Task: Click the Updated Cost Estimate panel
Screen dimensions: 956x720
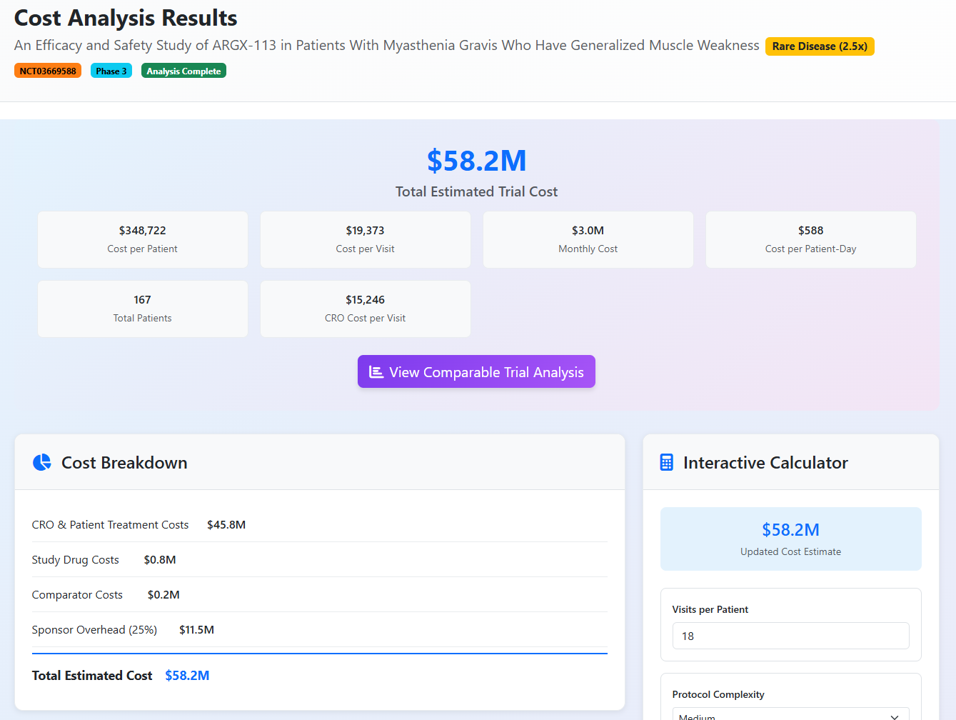Action: (x=790, y=538)
